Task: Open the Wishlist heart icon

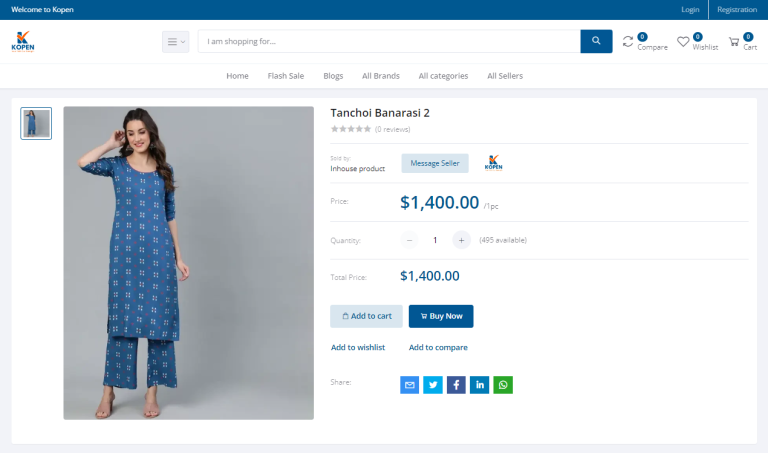Action: pos(683,42)
